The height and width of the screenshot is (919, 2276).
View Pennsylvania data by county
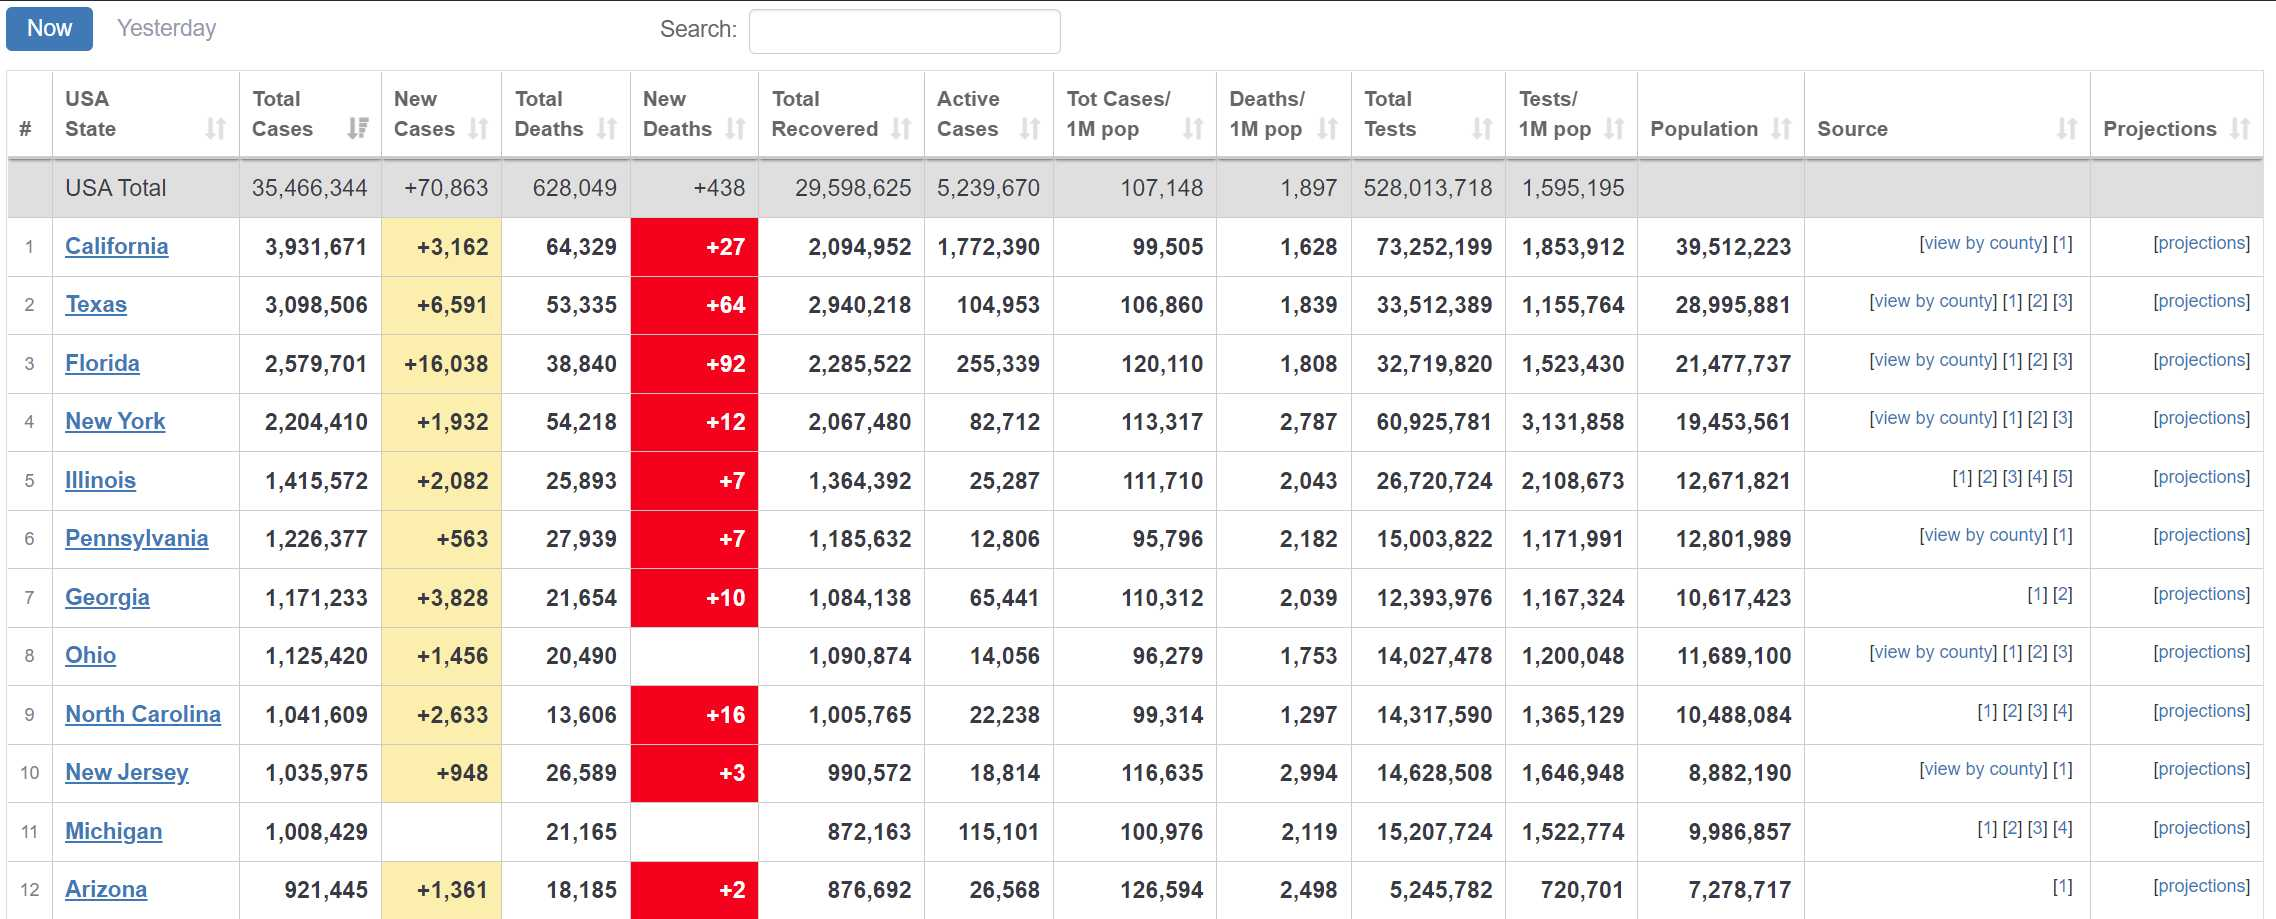tap(1983, 535)
